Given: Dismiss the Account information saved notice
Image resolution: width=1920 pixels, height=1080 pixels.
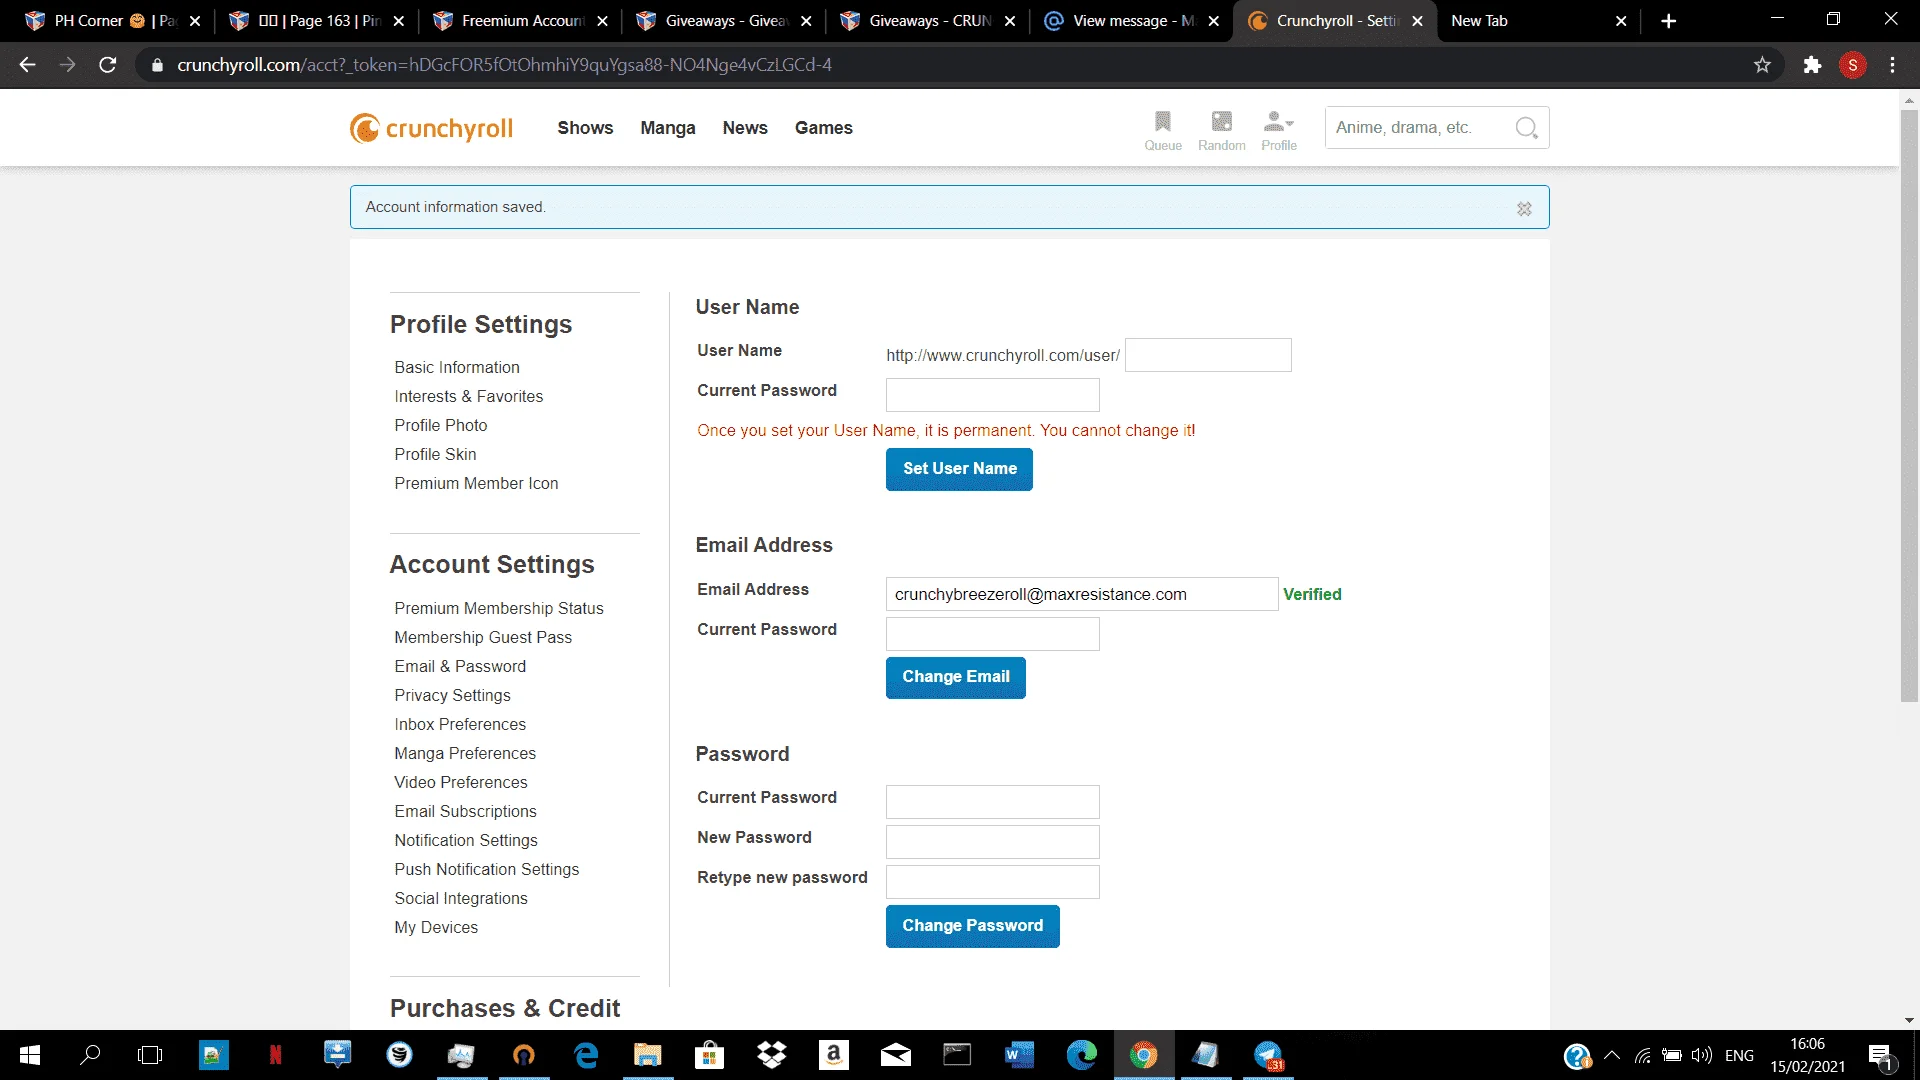Looking at the screenshot, I should [x=1524, y=208].
